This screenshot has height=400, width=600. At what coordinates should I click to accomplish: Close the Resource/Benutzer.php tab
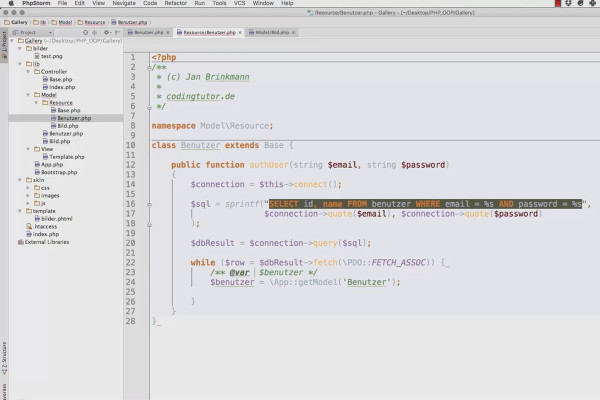click(x=240, y=33)
